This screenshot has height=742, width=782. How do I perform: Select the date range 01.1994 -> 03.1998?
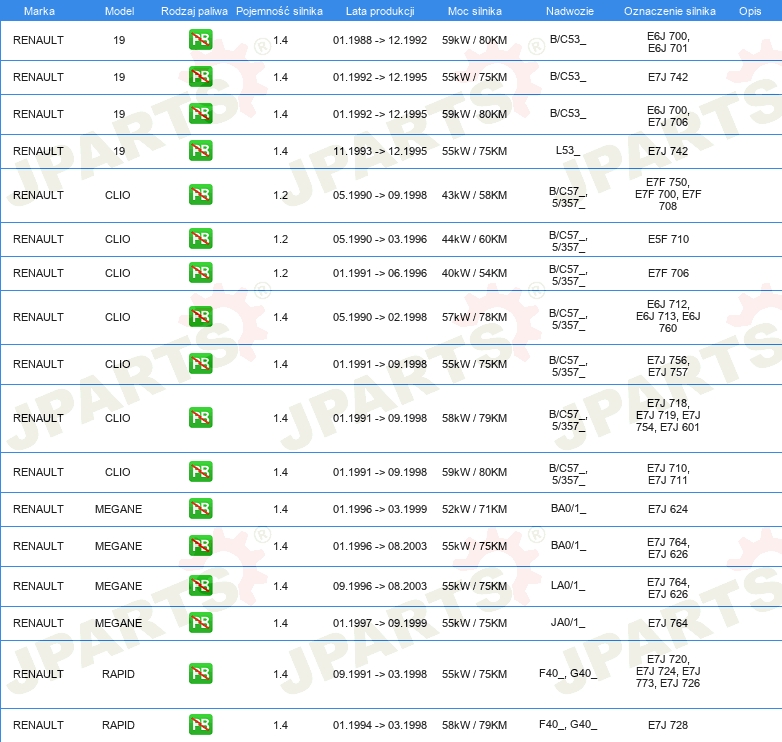point(380,725)
